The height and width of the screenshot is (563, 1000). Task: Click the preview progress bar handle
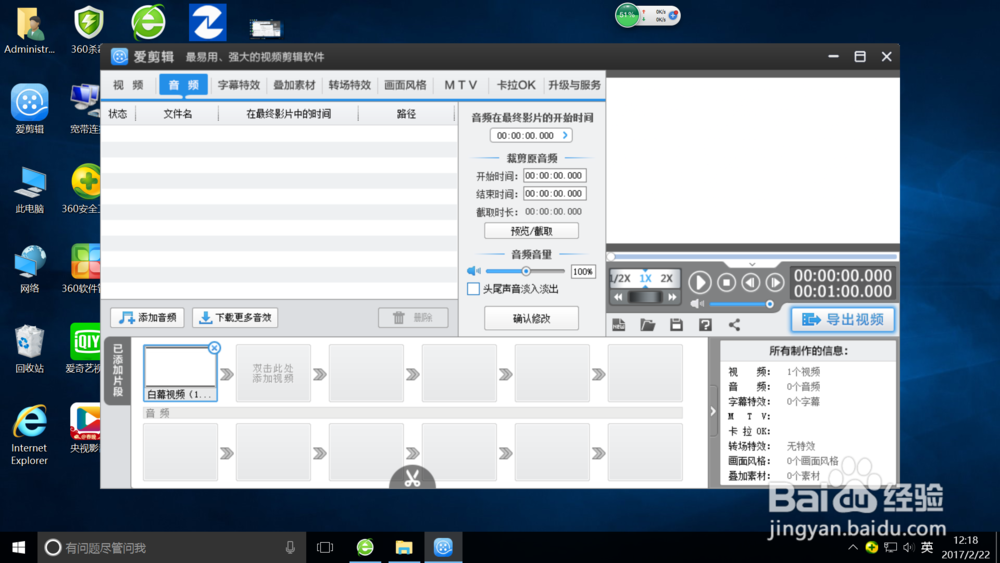click(611, 256)
